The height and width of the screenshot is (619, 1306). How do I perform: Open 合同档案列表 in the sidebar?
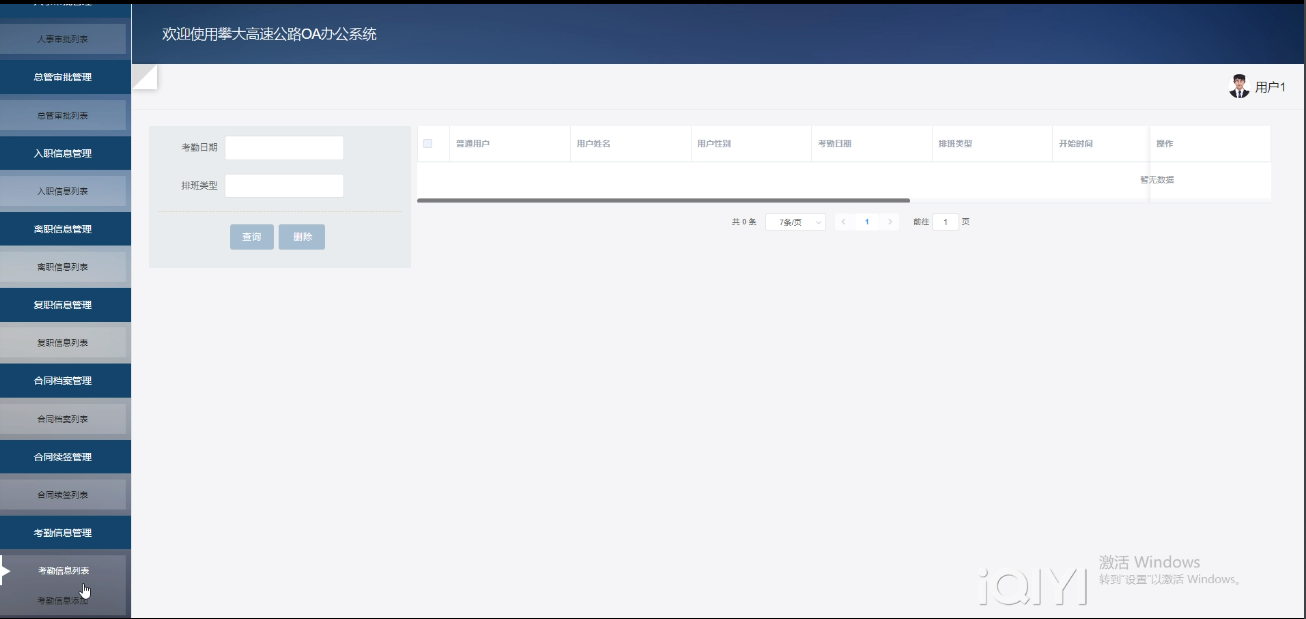pos(63,419)
